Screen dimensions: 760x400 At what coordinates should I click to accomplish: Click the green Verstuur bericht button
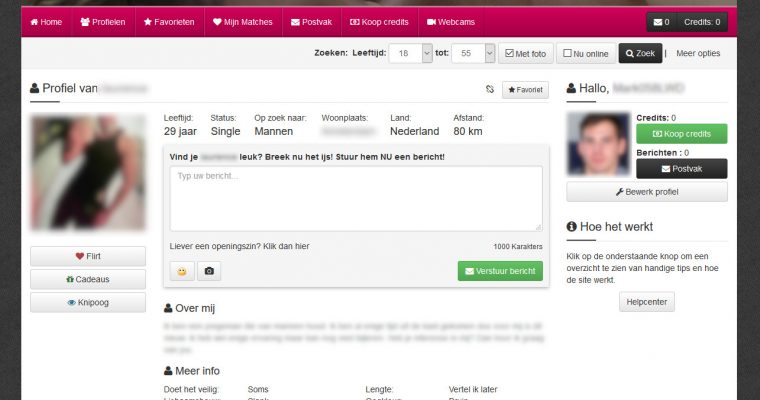click(x=500, y=271)
